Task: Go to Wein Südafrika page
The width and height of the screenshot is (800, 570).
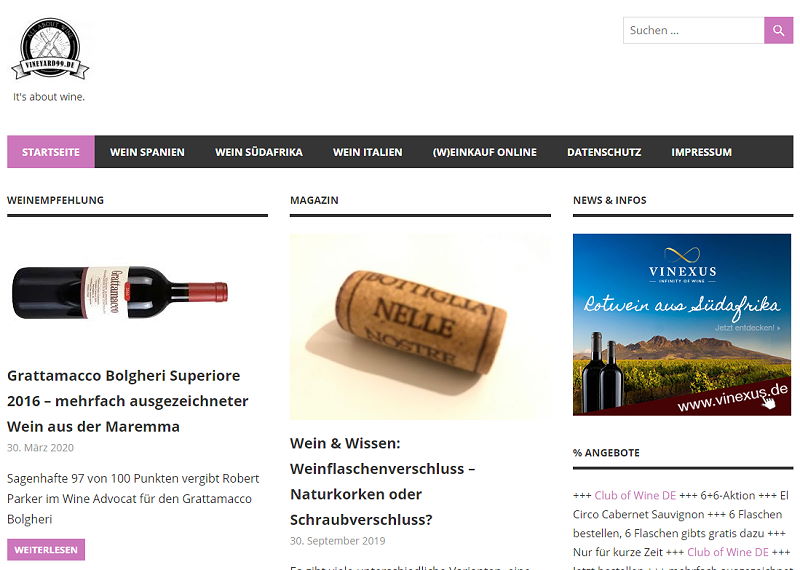Action: pos(259,152)
